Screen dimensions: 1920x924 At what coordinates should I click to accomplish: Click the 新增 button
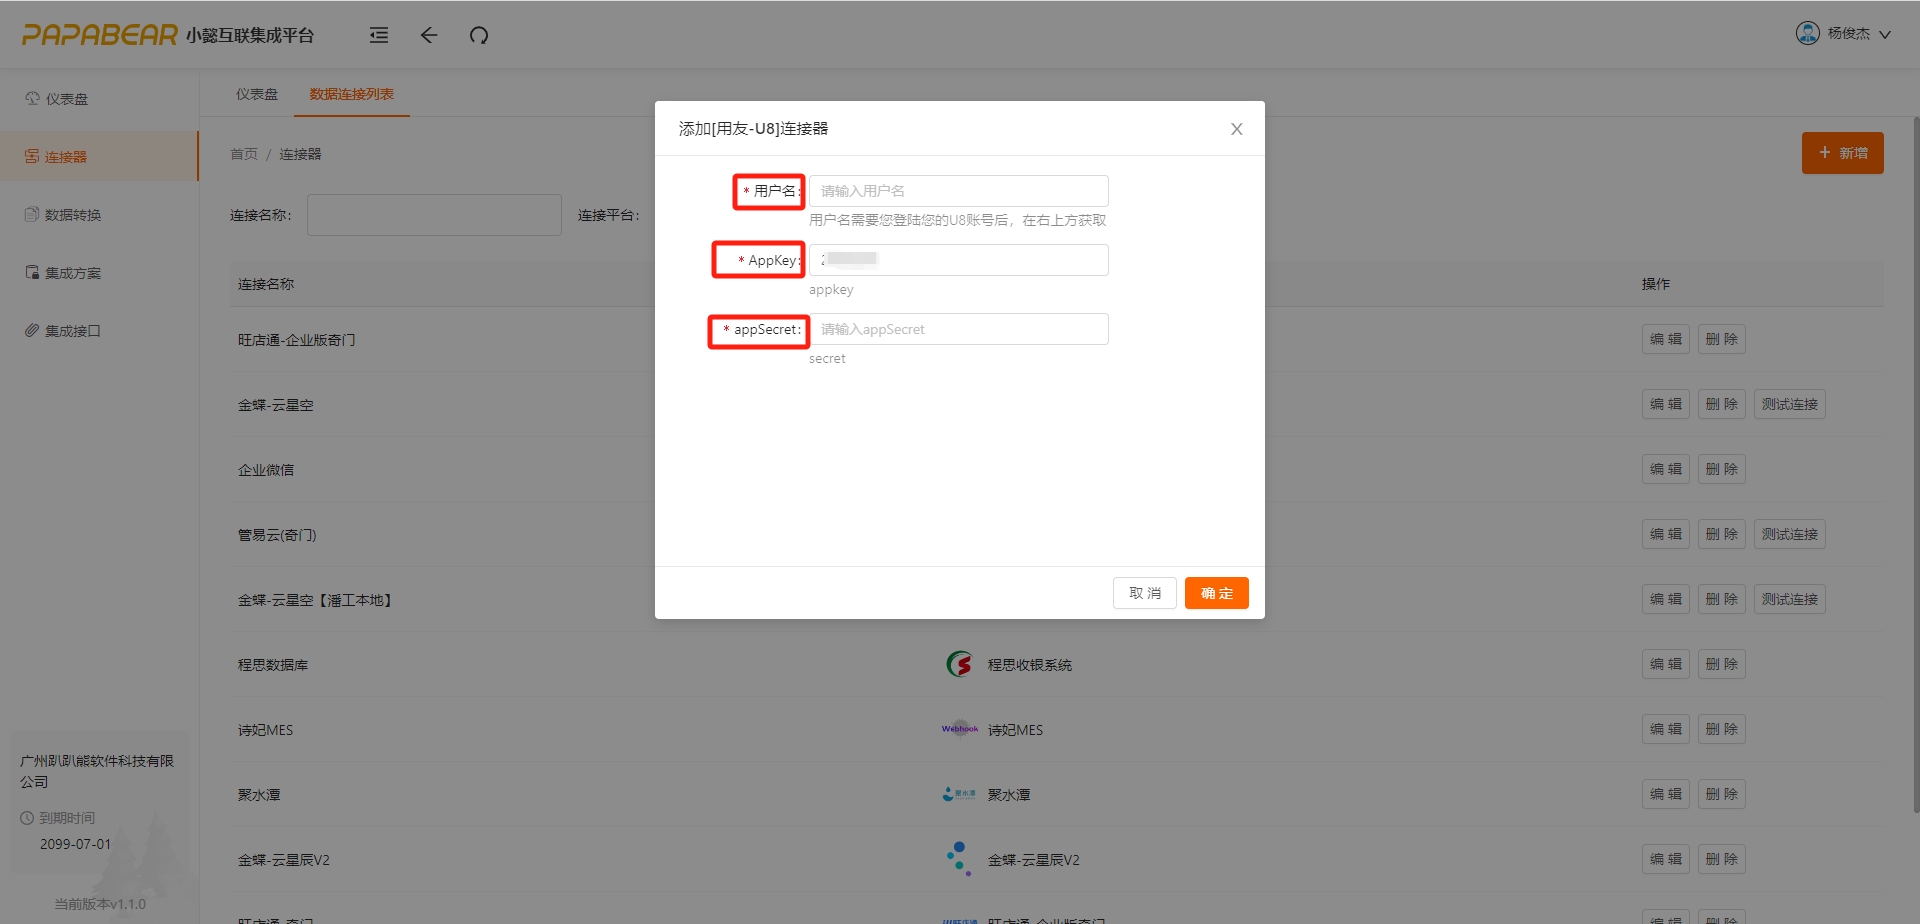click(x=1842, y=153)
